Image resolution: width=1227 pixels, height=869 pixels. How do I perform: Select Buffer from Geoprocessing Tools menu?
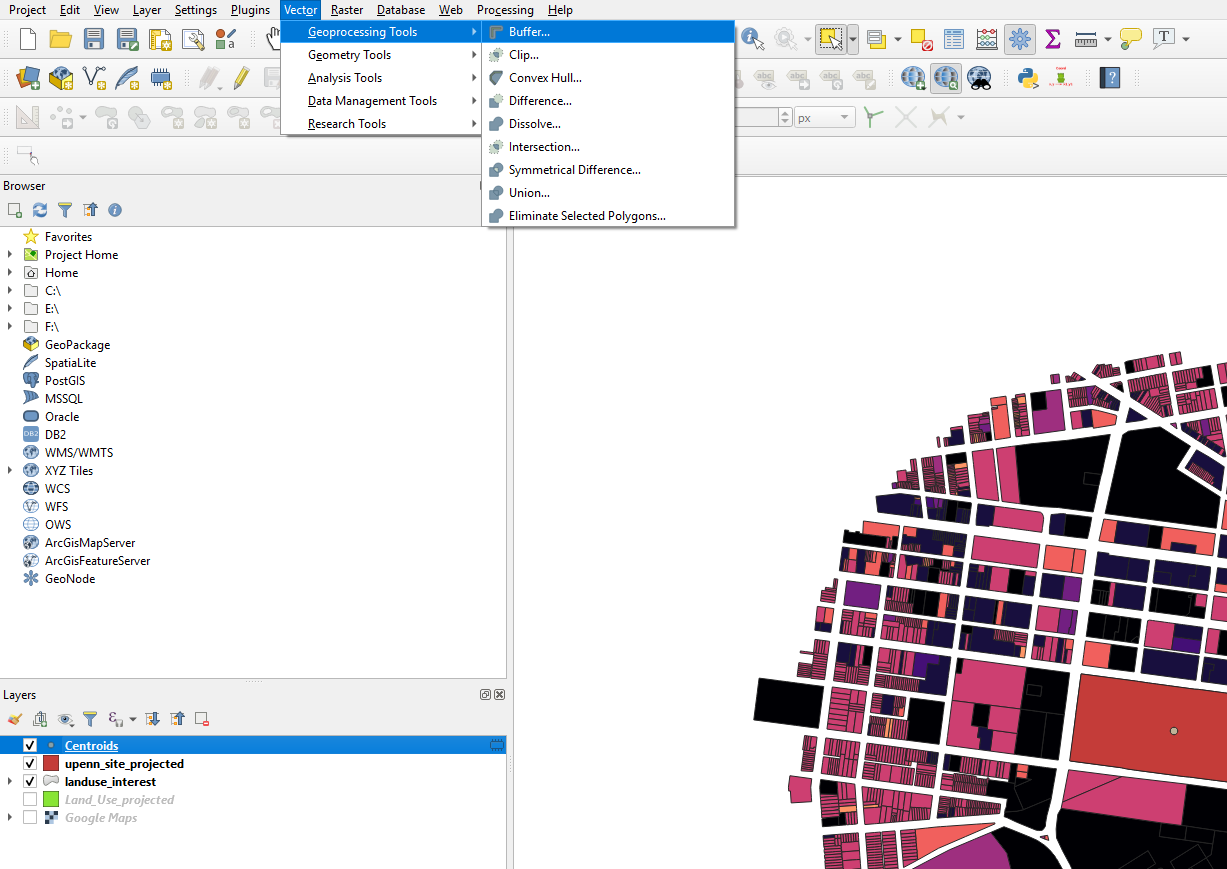point(529,32)
